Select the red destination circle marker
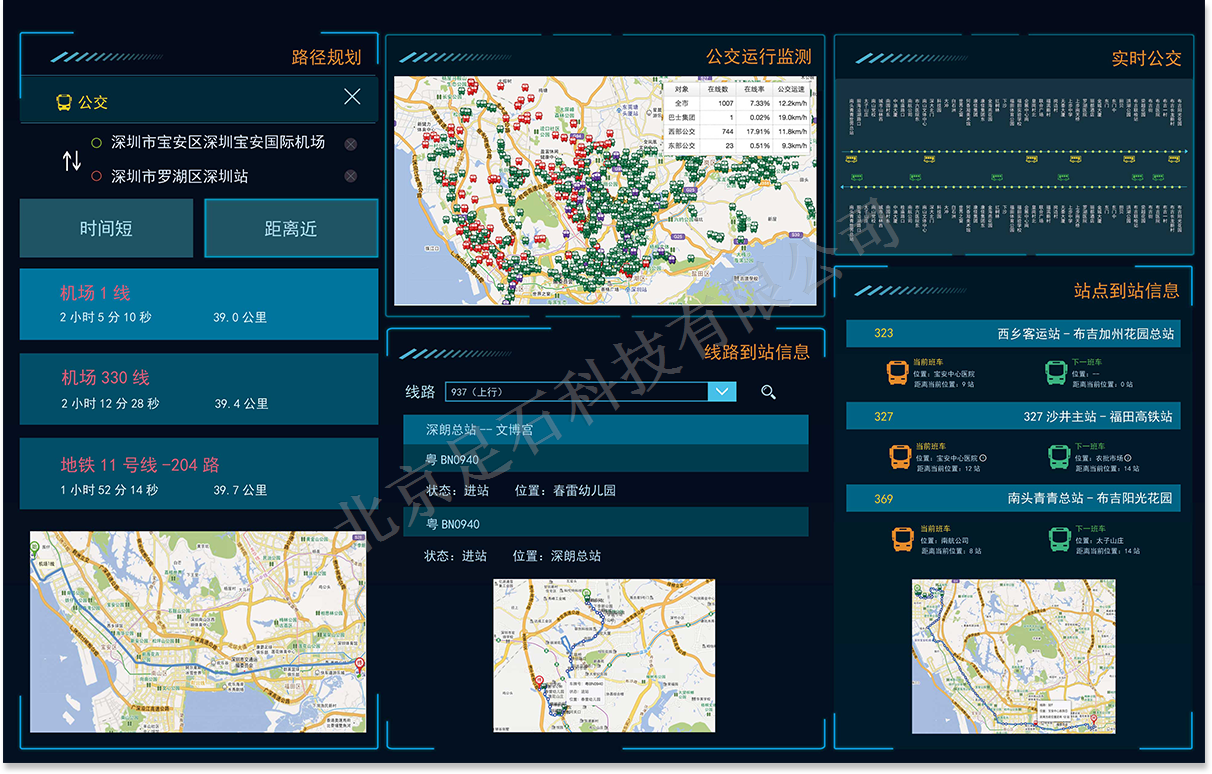Screen dimensions: 1212x774 pos(96,176)
